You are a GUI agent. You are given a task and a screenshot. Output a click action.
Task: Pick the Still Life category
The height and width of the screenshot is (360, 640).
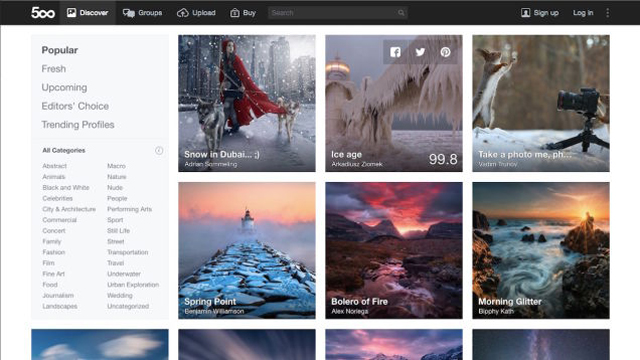(118, 231)
